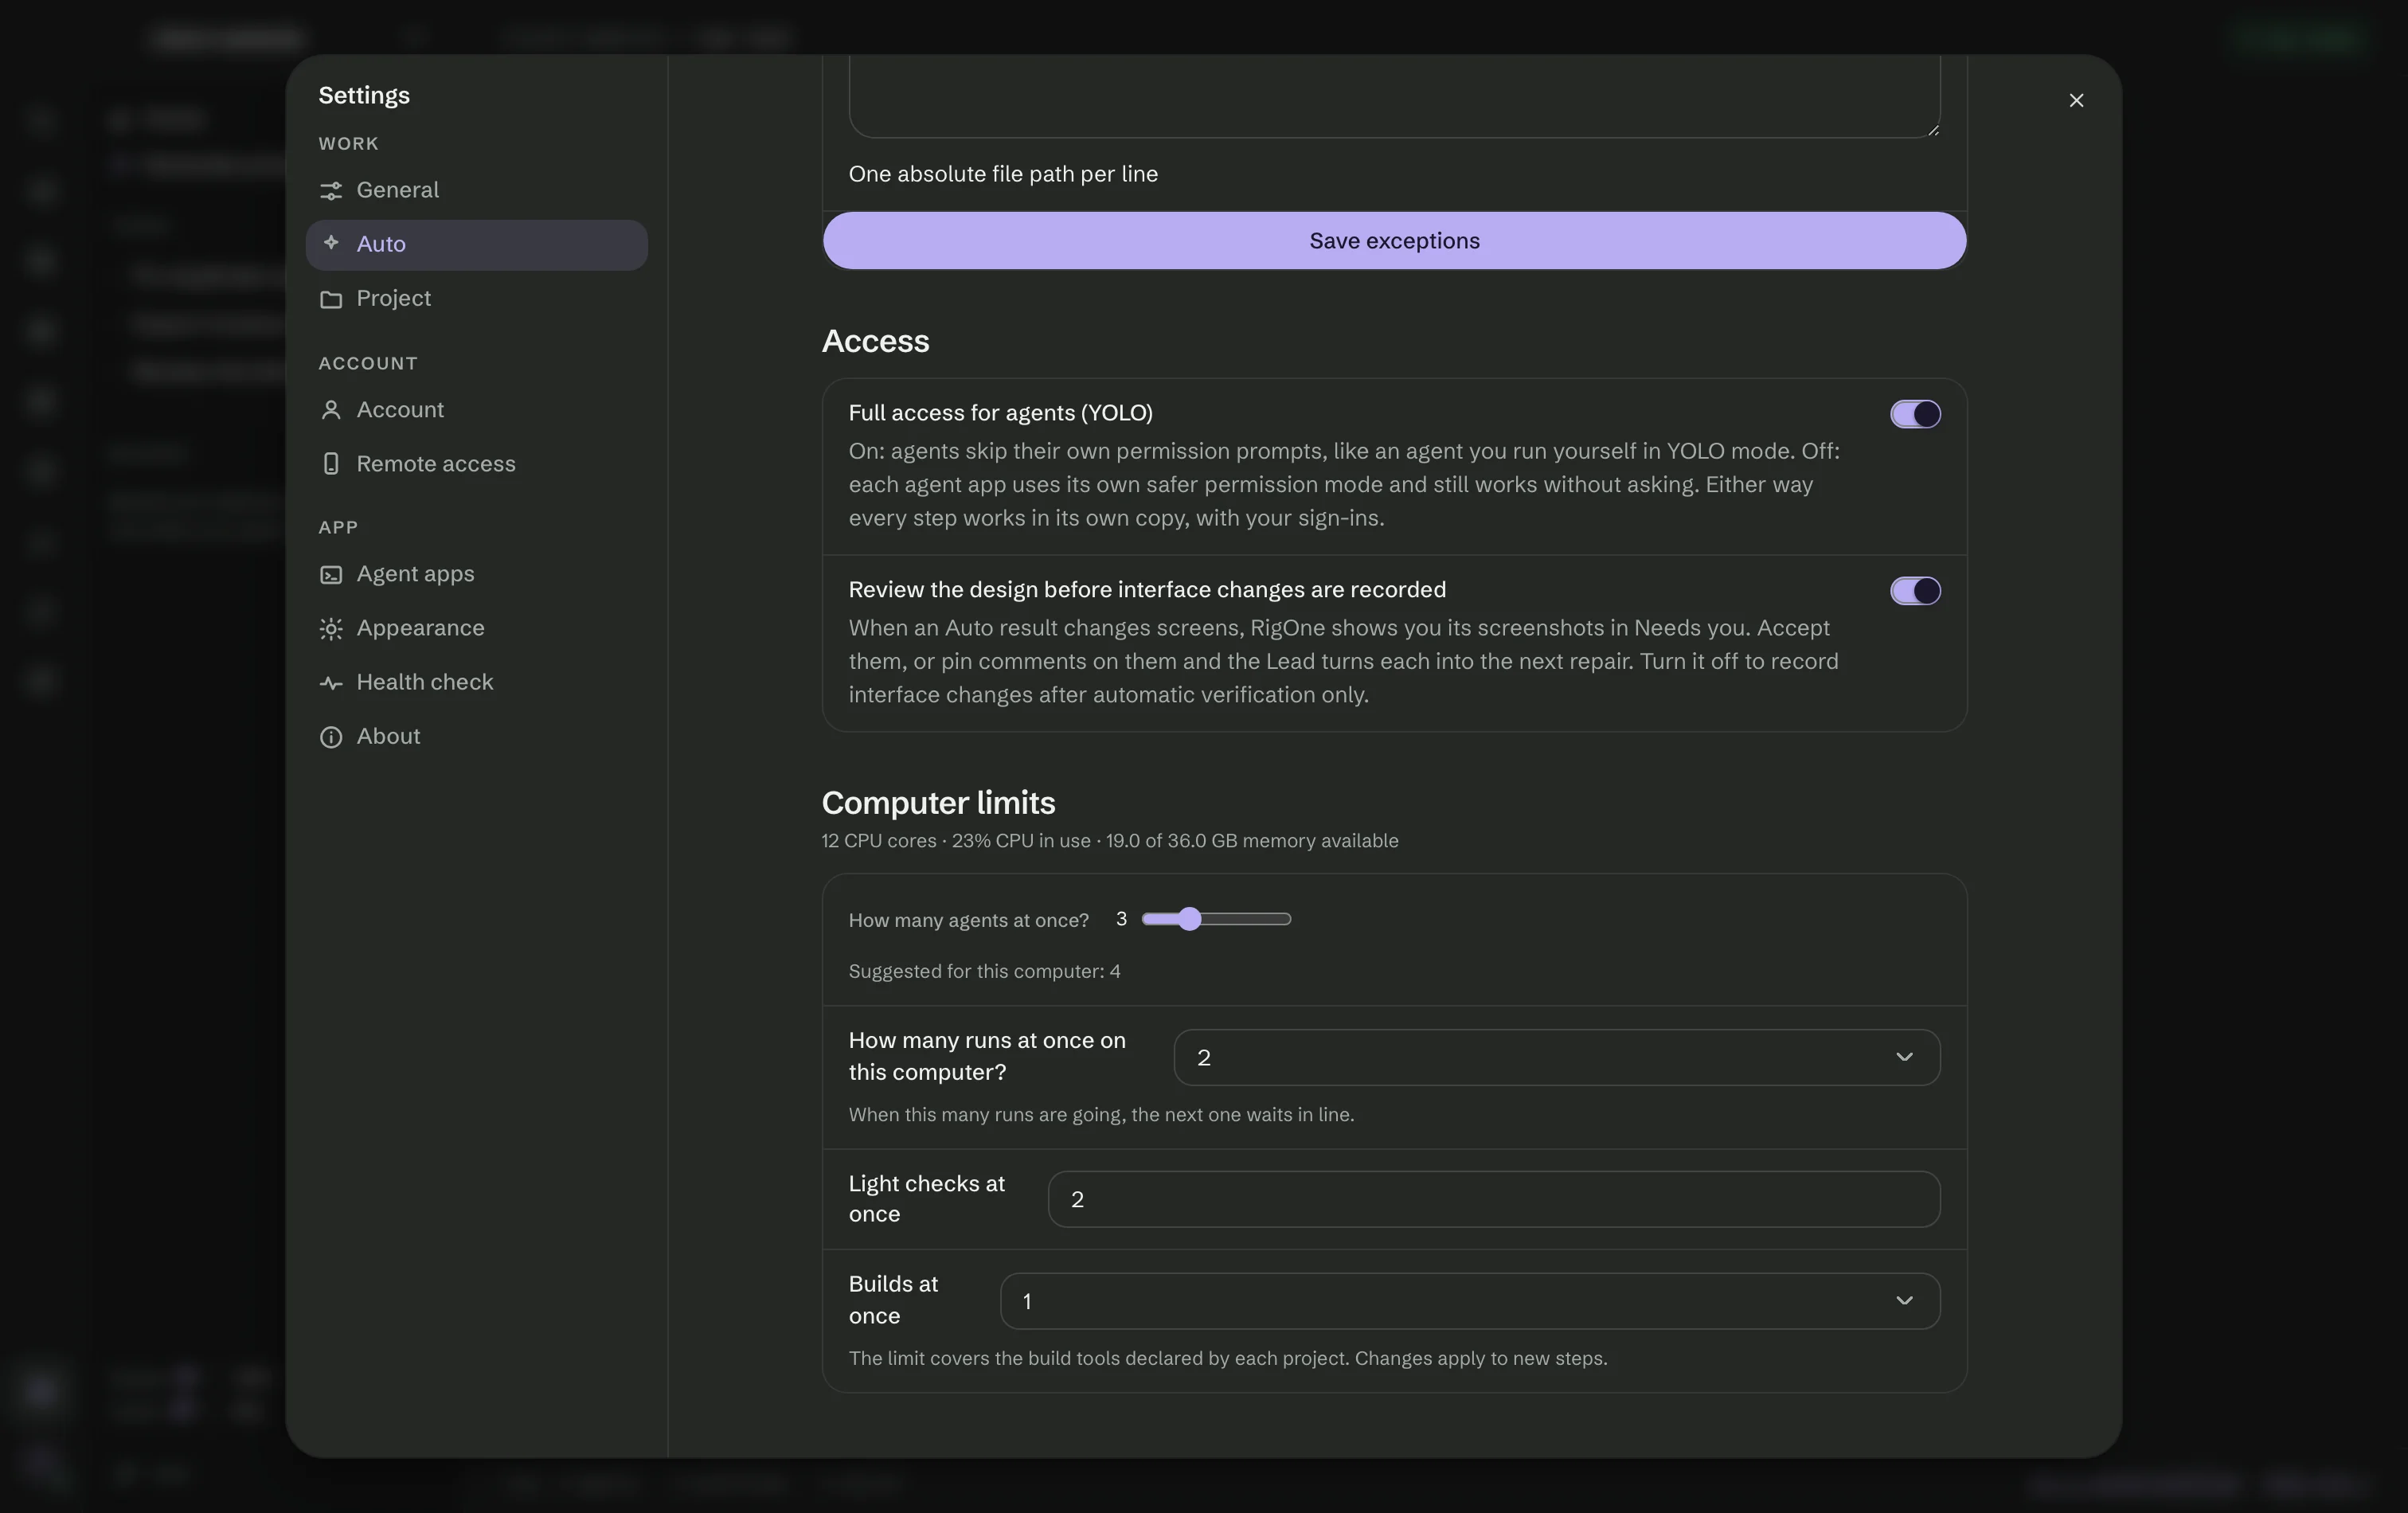Screen dimensions: 2408x1513
Task: Click the 'Computer limits' heading
Action: click(x=938, y=803)
